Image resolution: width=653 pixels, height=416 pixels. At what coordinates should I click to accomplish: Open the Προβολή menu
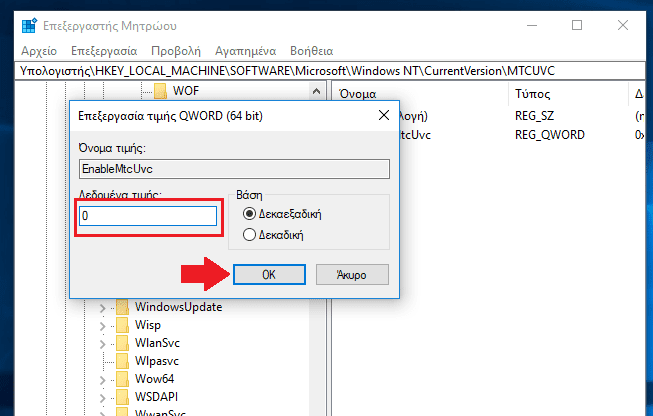pos(176,51)
